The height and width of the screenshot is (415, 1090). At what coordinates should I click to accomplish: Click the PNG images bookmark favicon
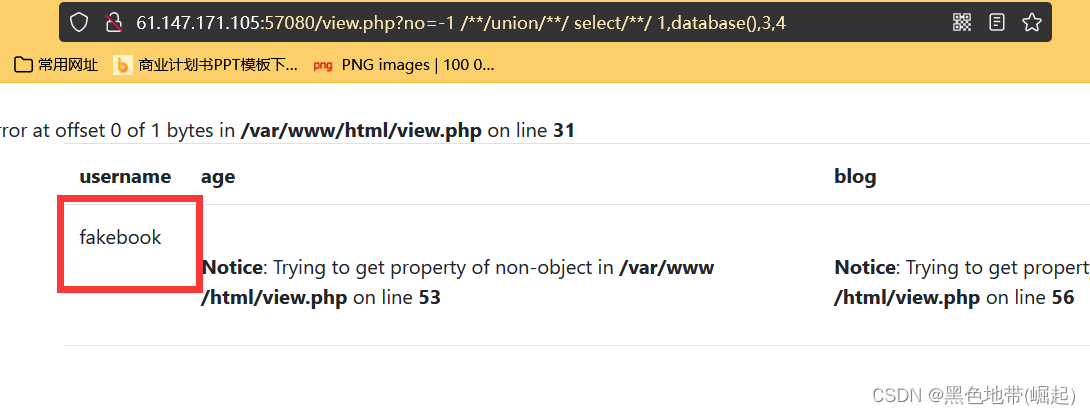pyautogui.click(x=323, y=66)
